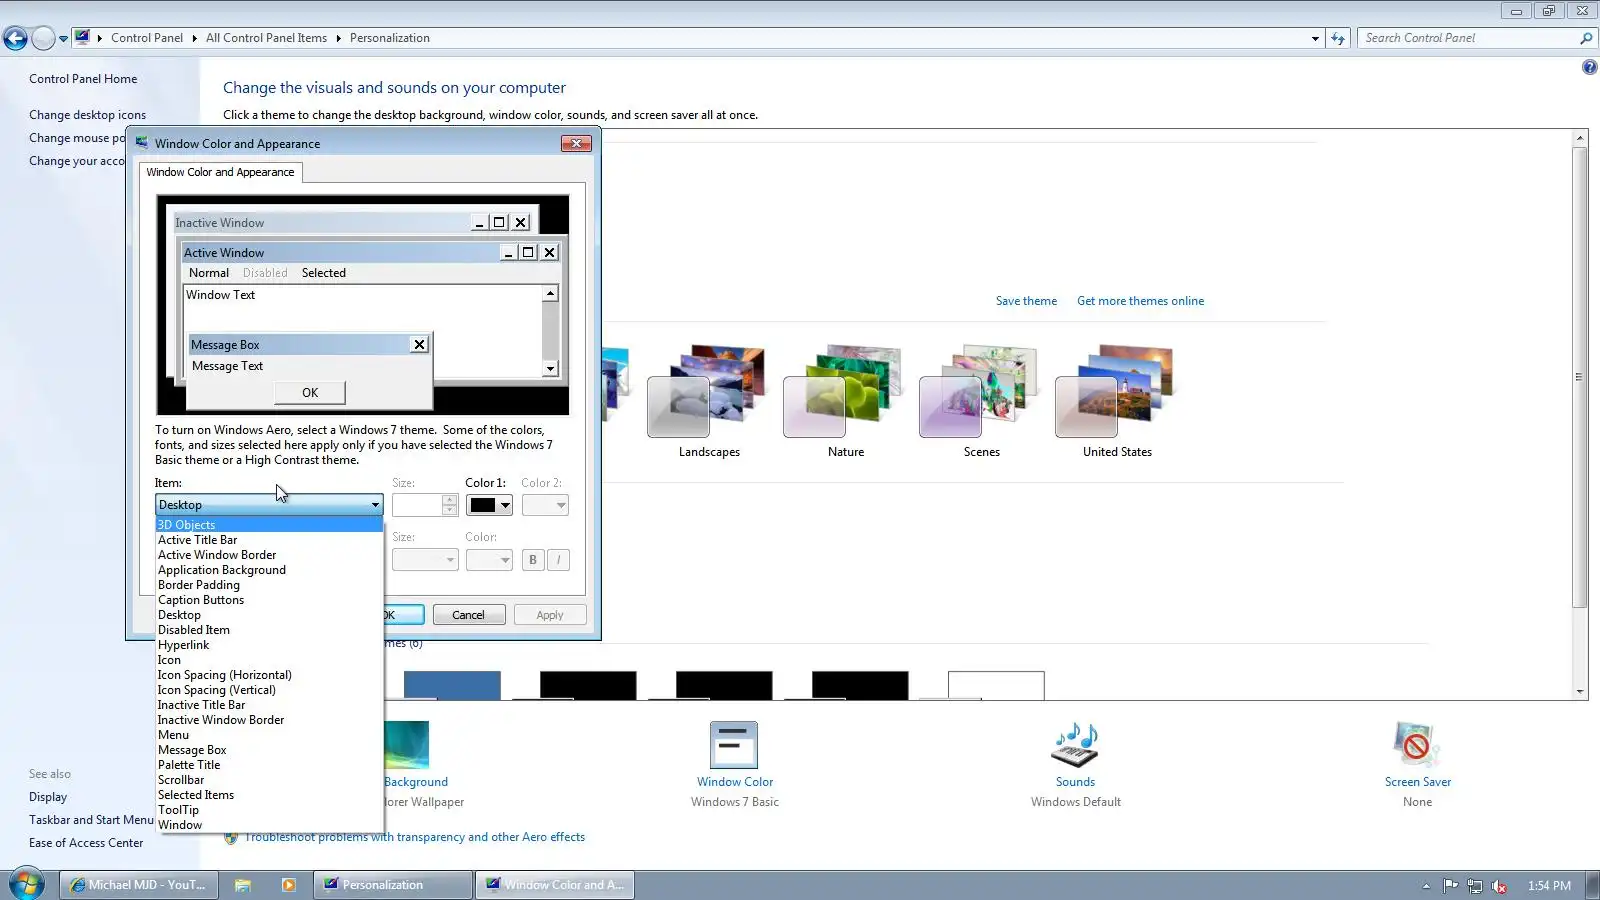
Task: Open the Color 1 dropdown arrow
Action: 505,505
